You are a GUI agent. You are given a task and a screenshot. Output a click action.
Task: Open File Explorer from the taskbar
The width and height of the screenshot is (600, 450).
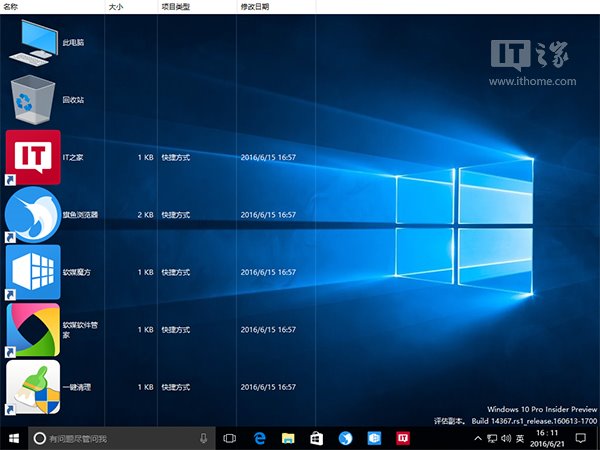(287, 438)
